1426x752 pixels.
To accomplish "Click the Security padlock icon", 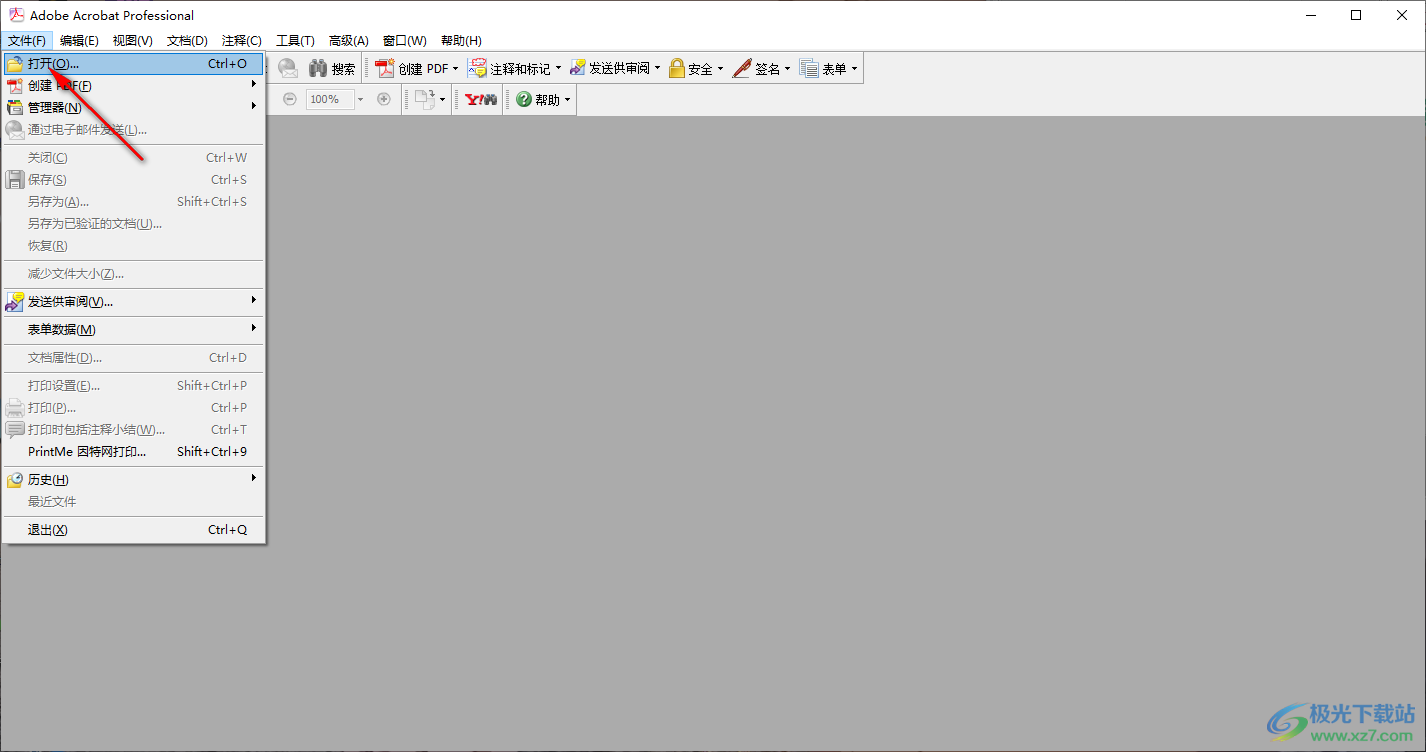I will [x=677, y=69].
